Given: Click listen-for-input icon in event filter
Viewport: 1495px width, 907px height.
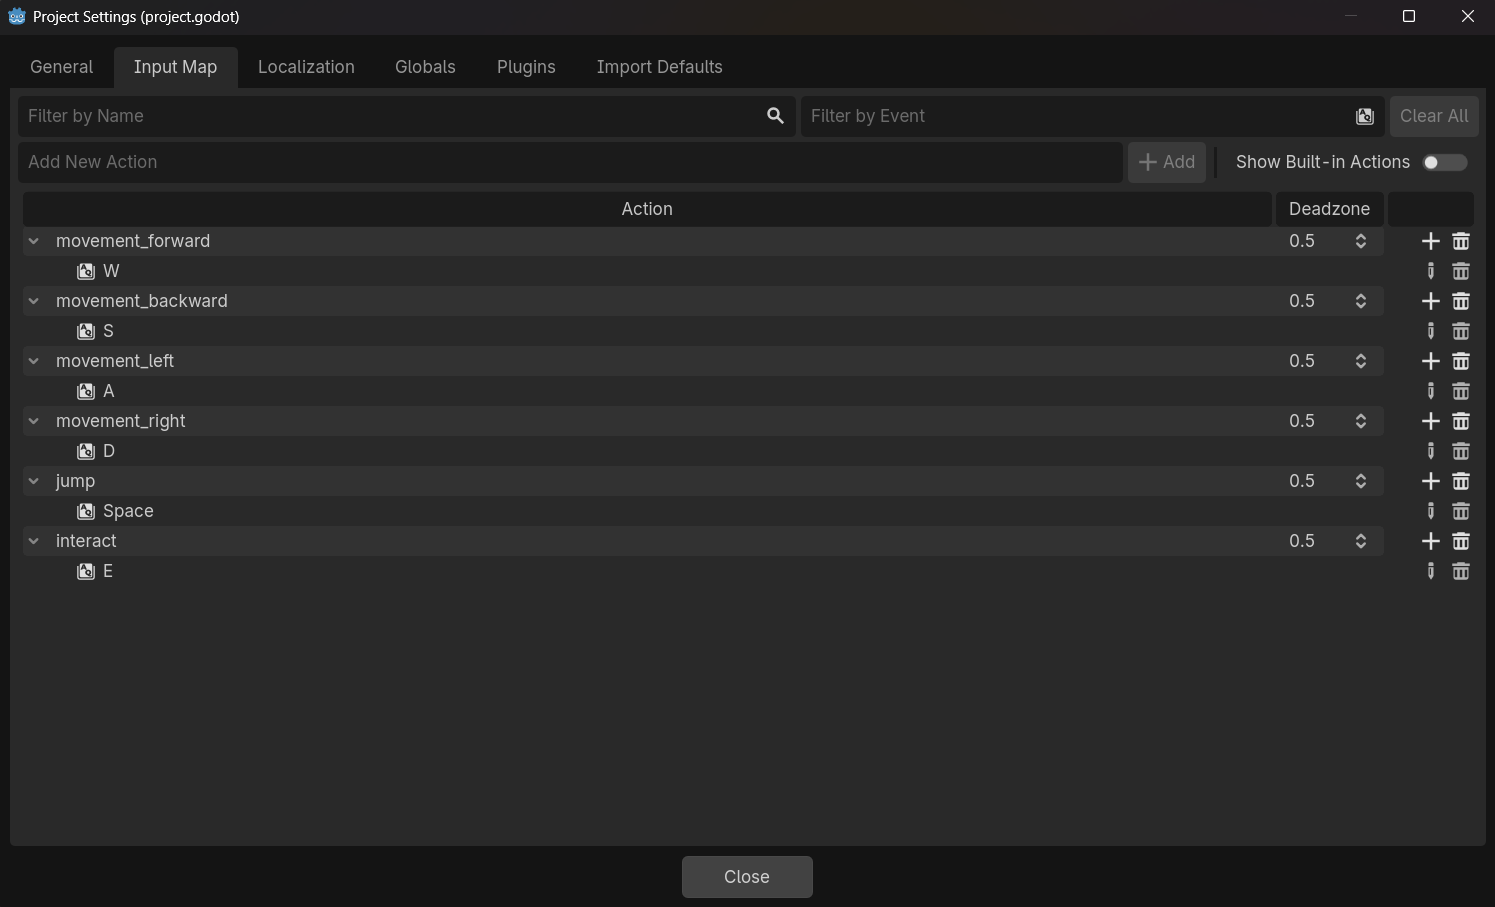Looking at the screenshot, I should (1364, 116).
